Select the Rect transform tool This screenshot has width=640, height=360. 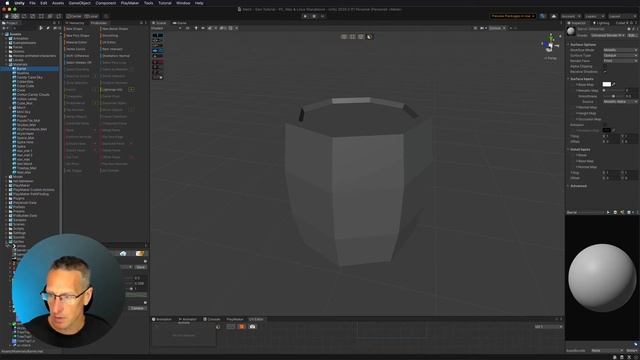pyautogui.click(x=41, y=16)
